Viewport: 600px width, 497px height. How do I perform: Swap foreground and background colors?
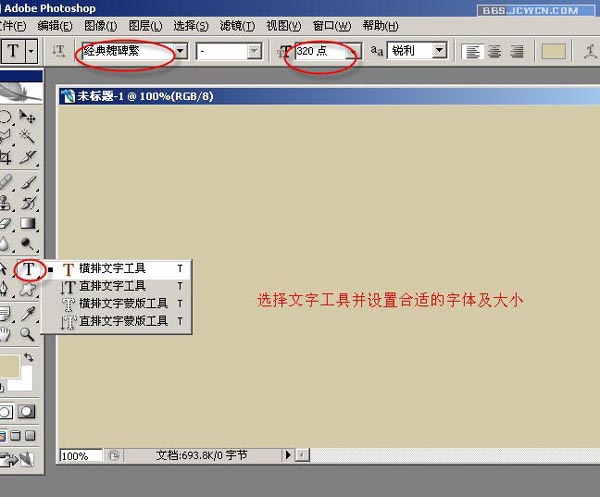click(29, 357)
